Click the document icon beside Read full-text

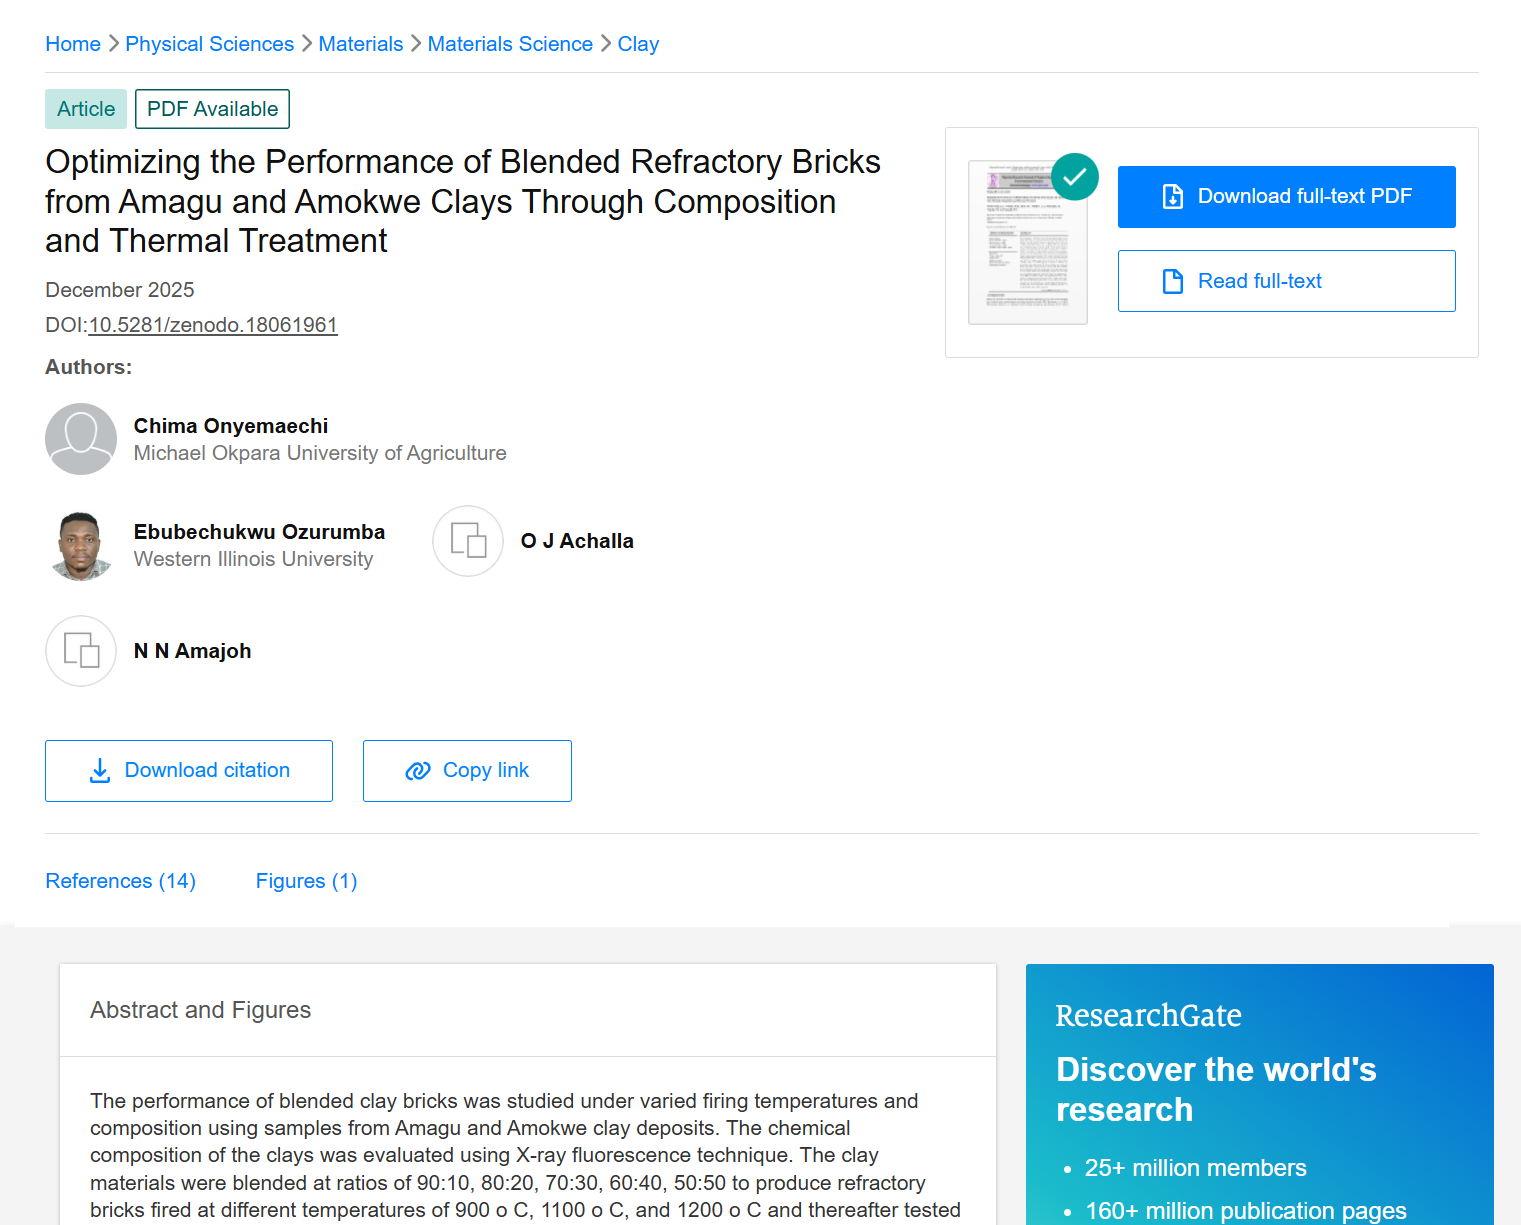1173,281
